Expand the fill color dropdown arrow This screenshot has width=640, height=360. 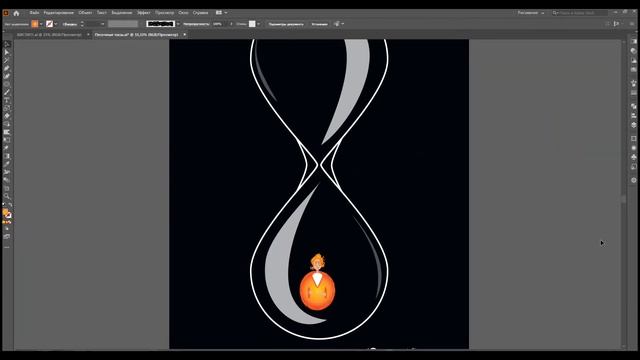(x=41, y=24)
